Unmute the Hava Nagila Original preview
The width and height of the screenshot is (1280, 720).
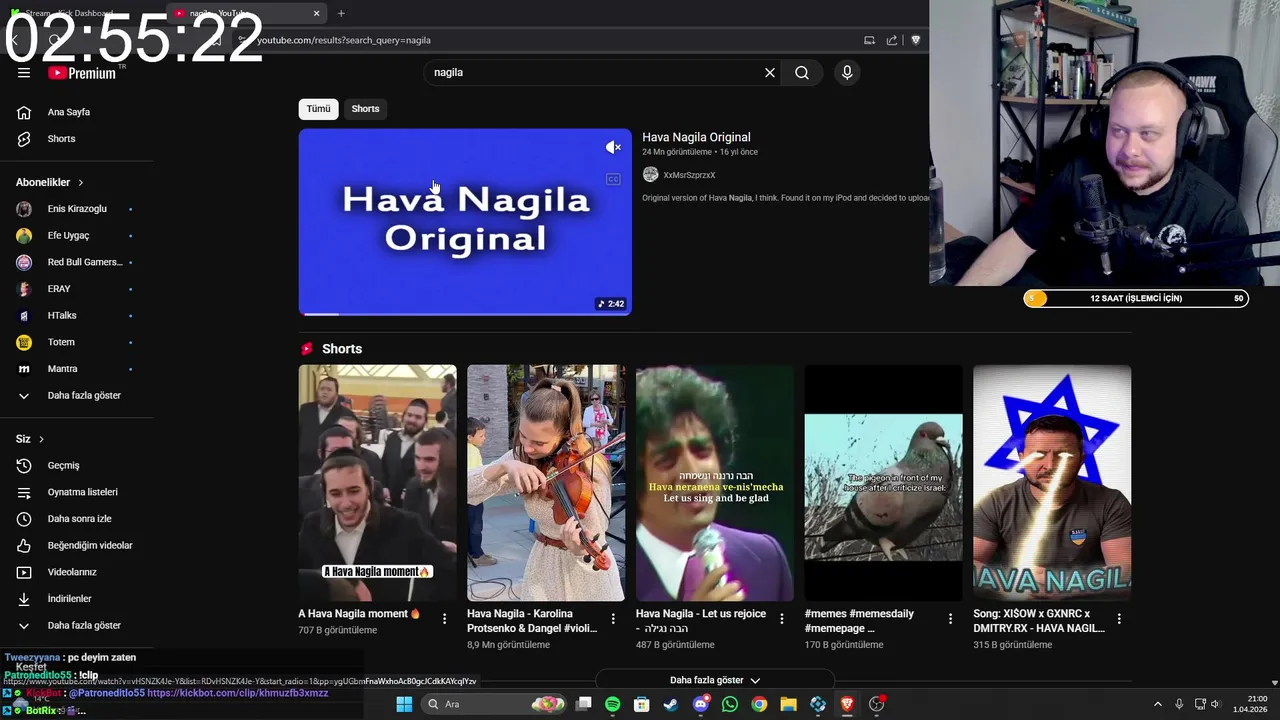point(613,148)
